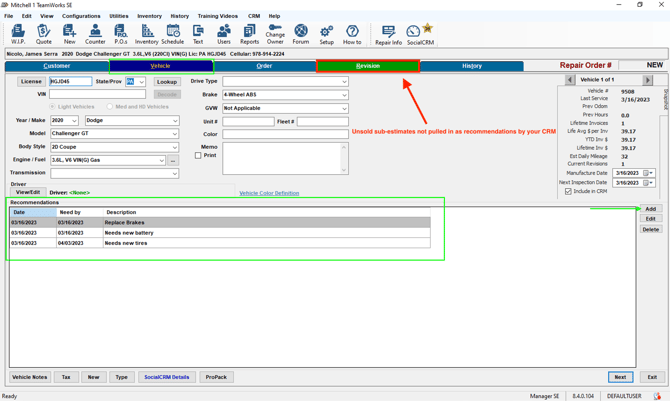Image resolution: width=670 pixels, height=401 pixels.
Task: Open the Engine / Fuel dropdown
Action: 162,160
